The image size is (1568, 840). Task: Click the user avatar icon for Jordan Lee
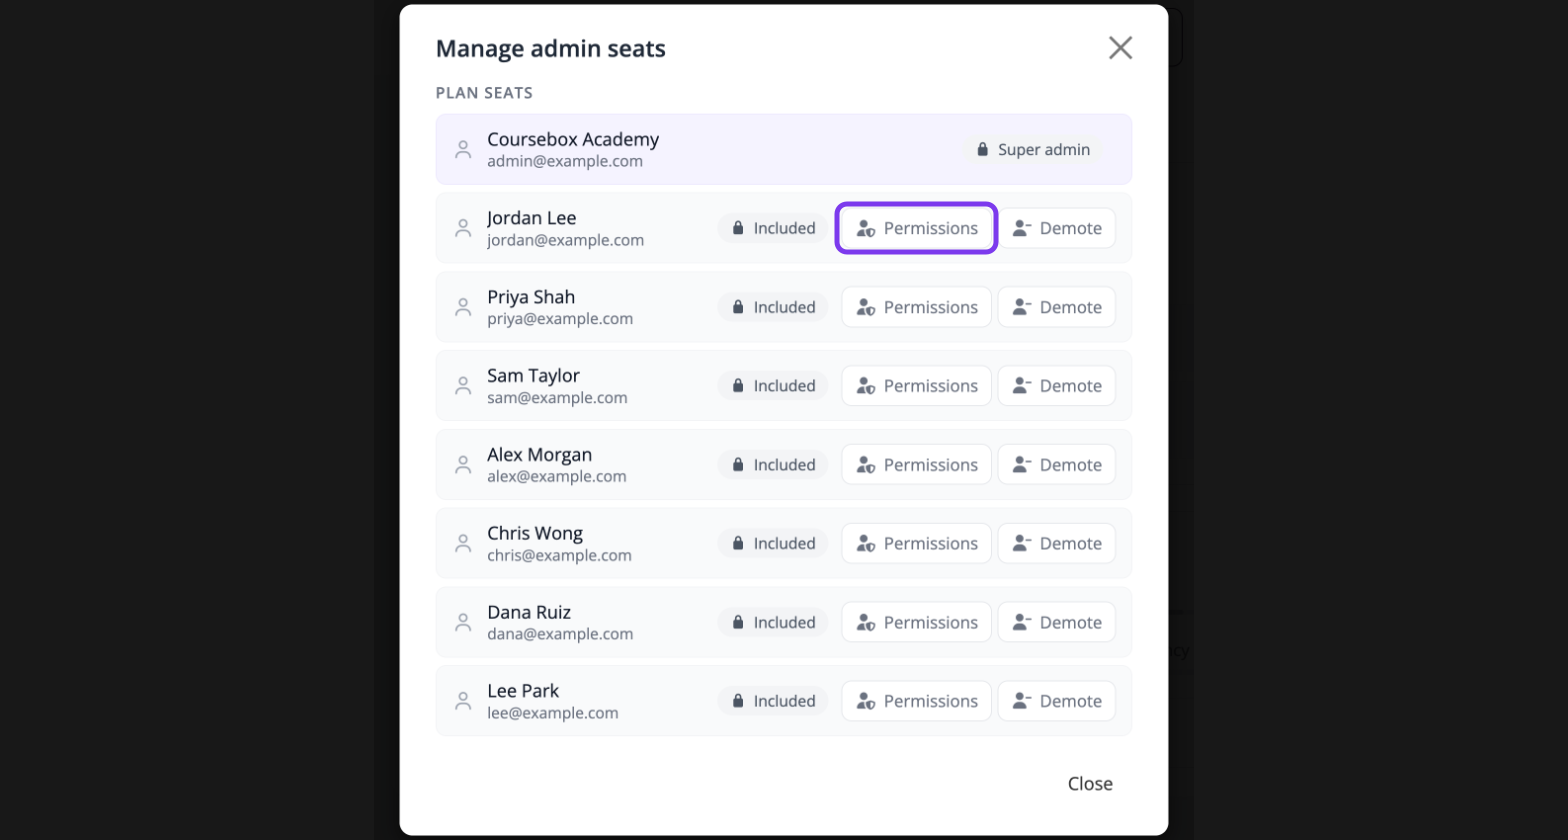pos(463,228)
